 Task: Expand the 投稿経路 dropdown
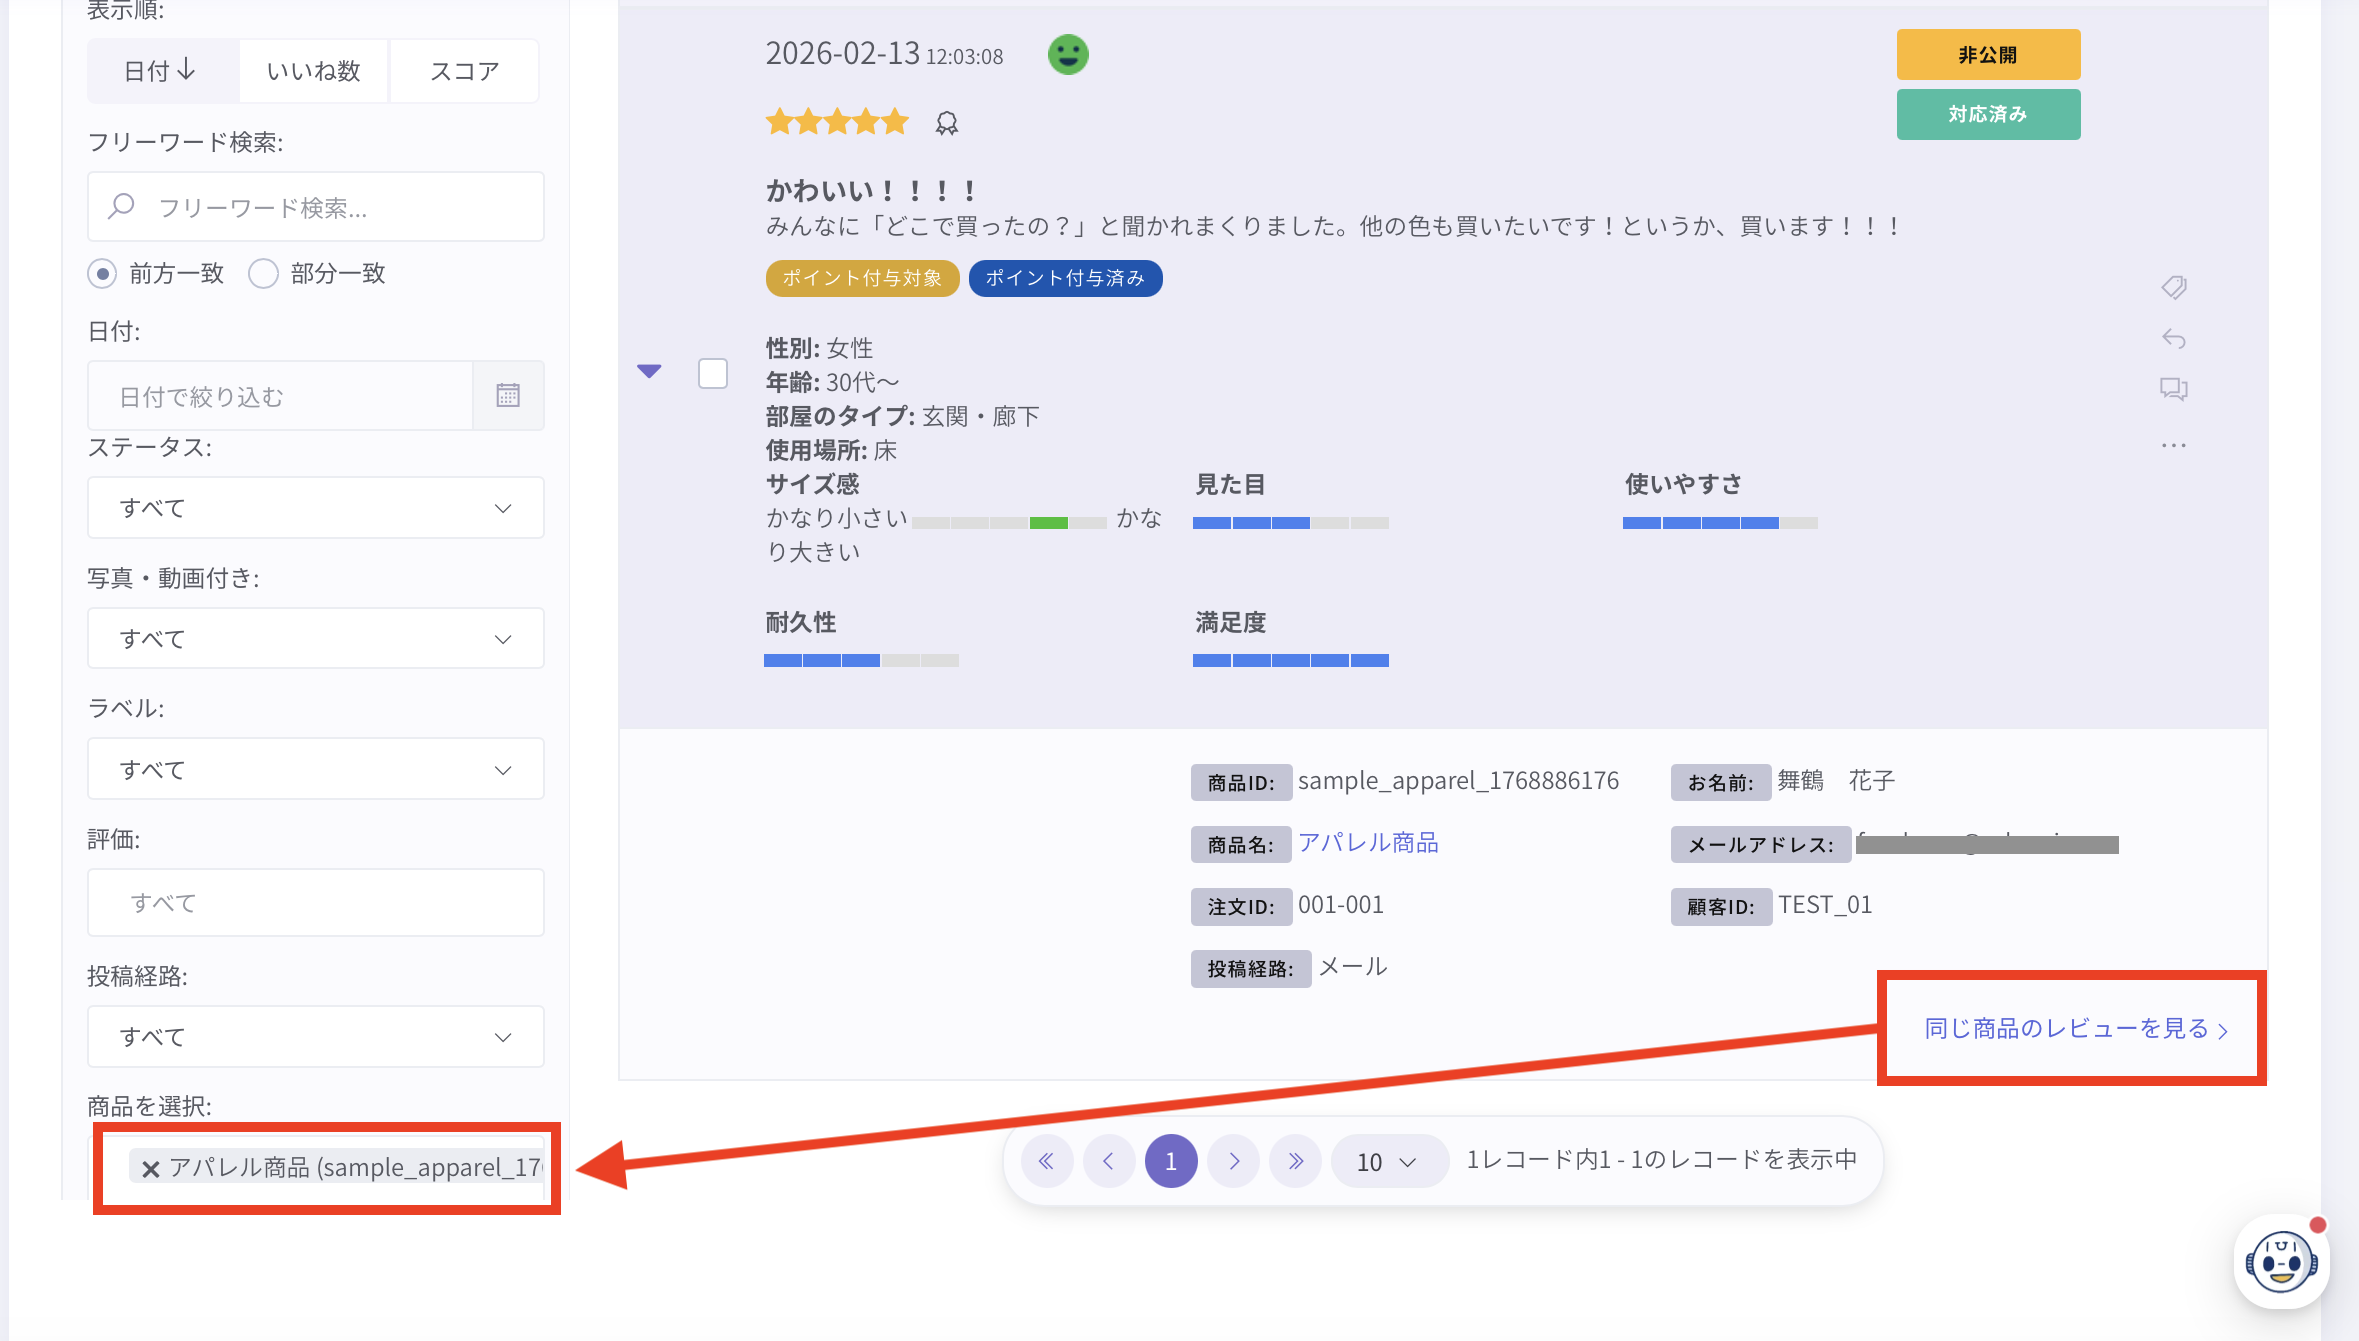(316, 1037)
